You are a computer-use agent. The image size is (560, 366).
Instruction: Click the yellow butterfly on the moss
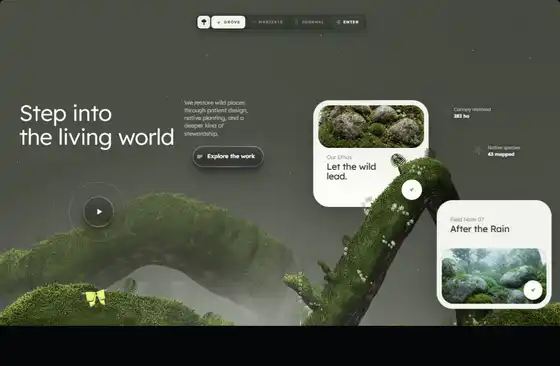pyautogui.click(x=95, y=299)
